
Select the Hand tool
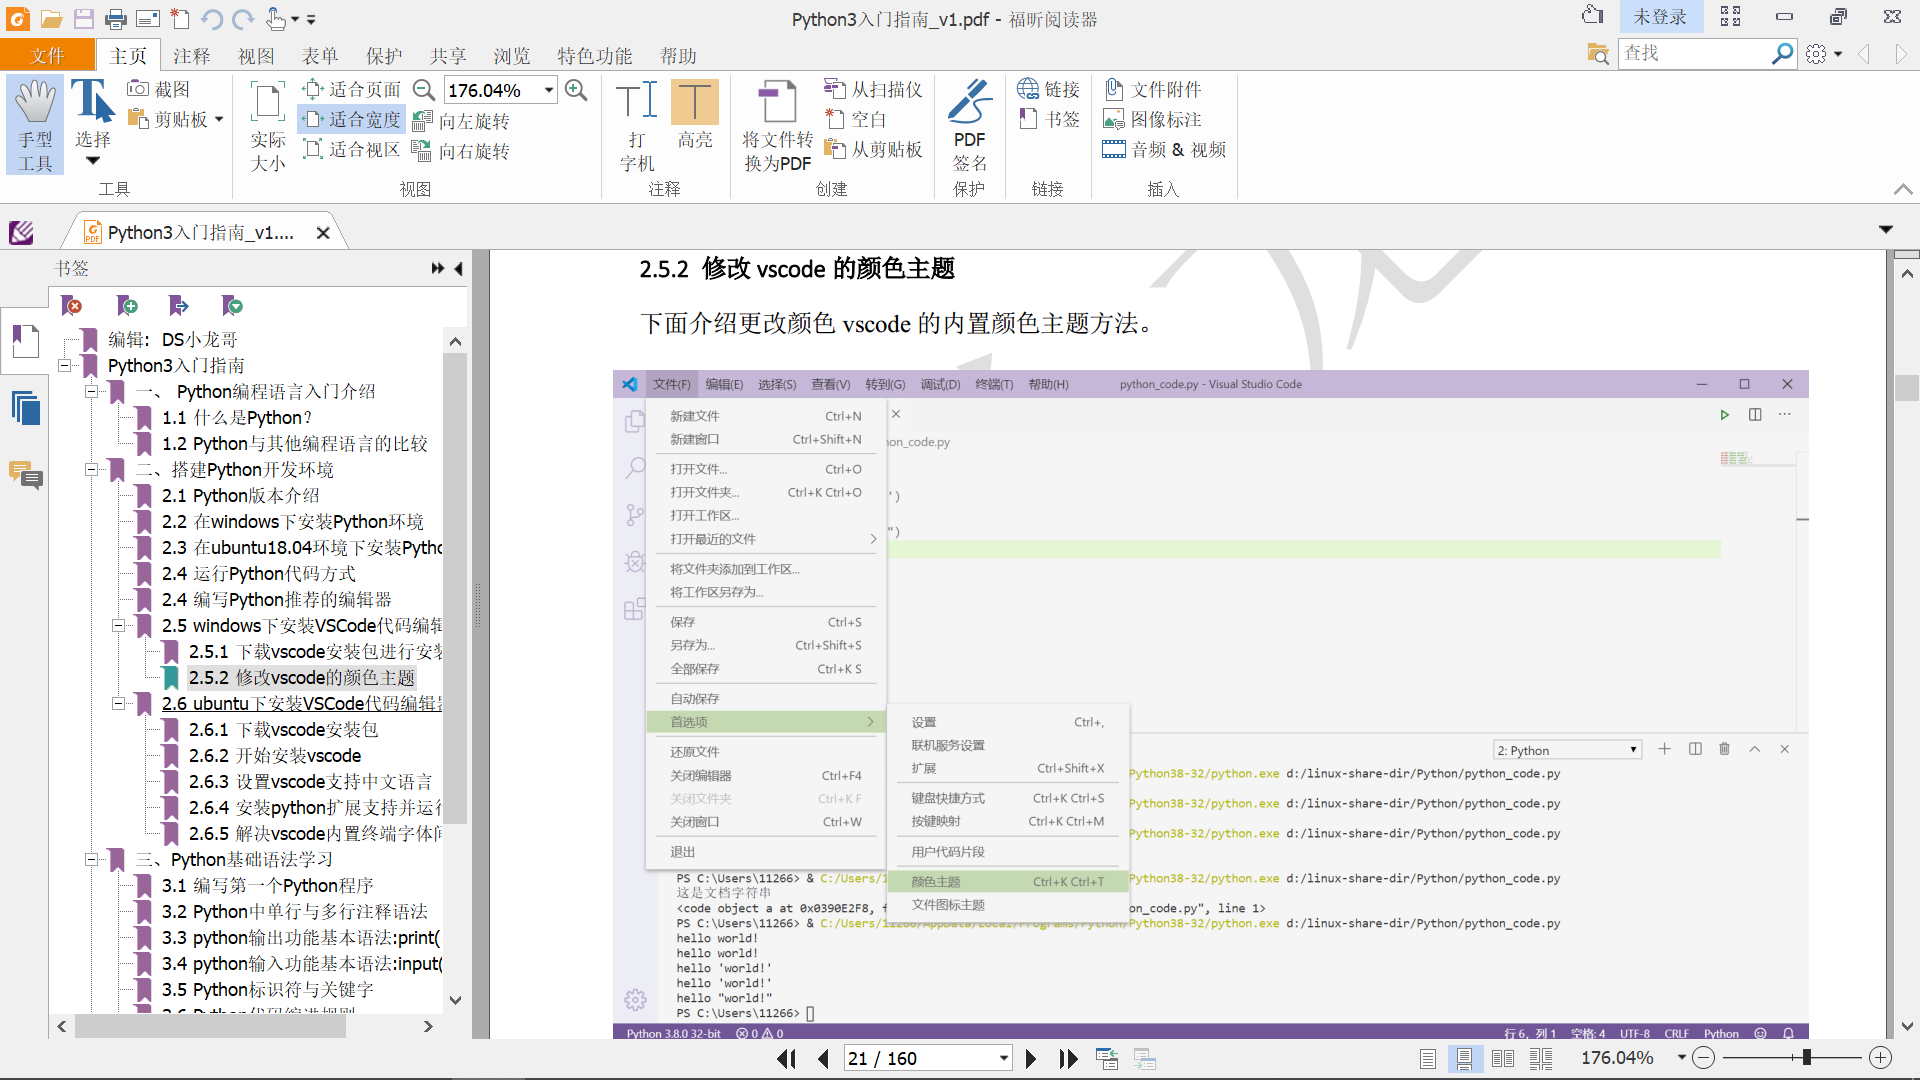[35, 124]
